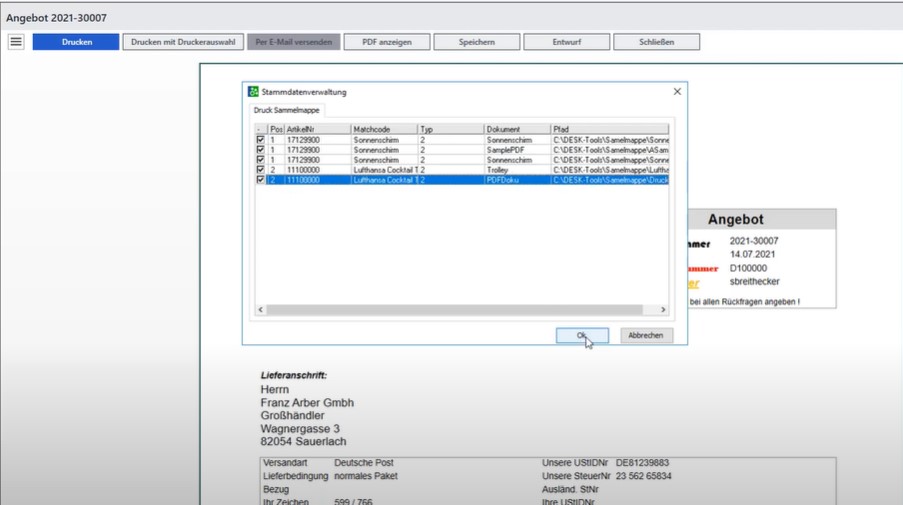Select the PDFDoku document cell
This screenshot has width=903, height=505.
[x=517, y=180]
